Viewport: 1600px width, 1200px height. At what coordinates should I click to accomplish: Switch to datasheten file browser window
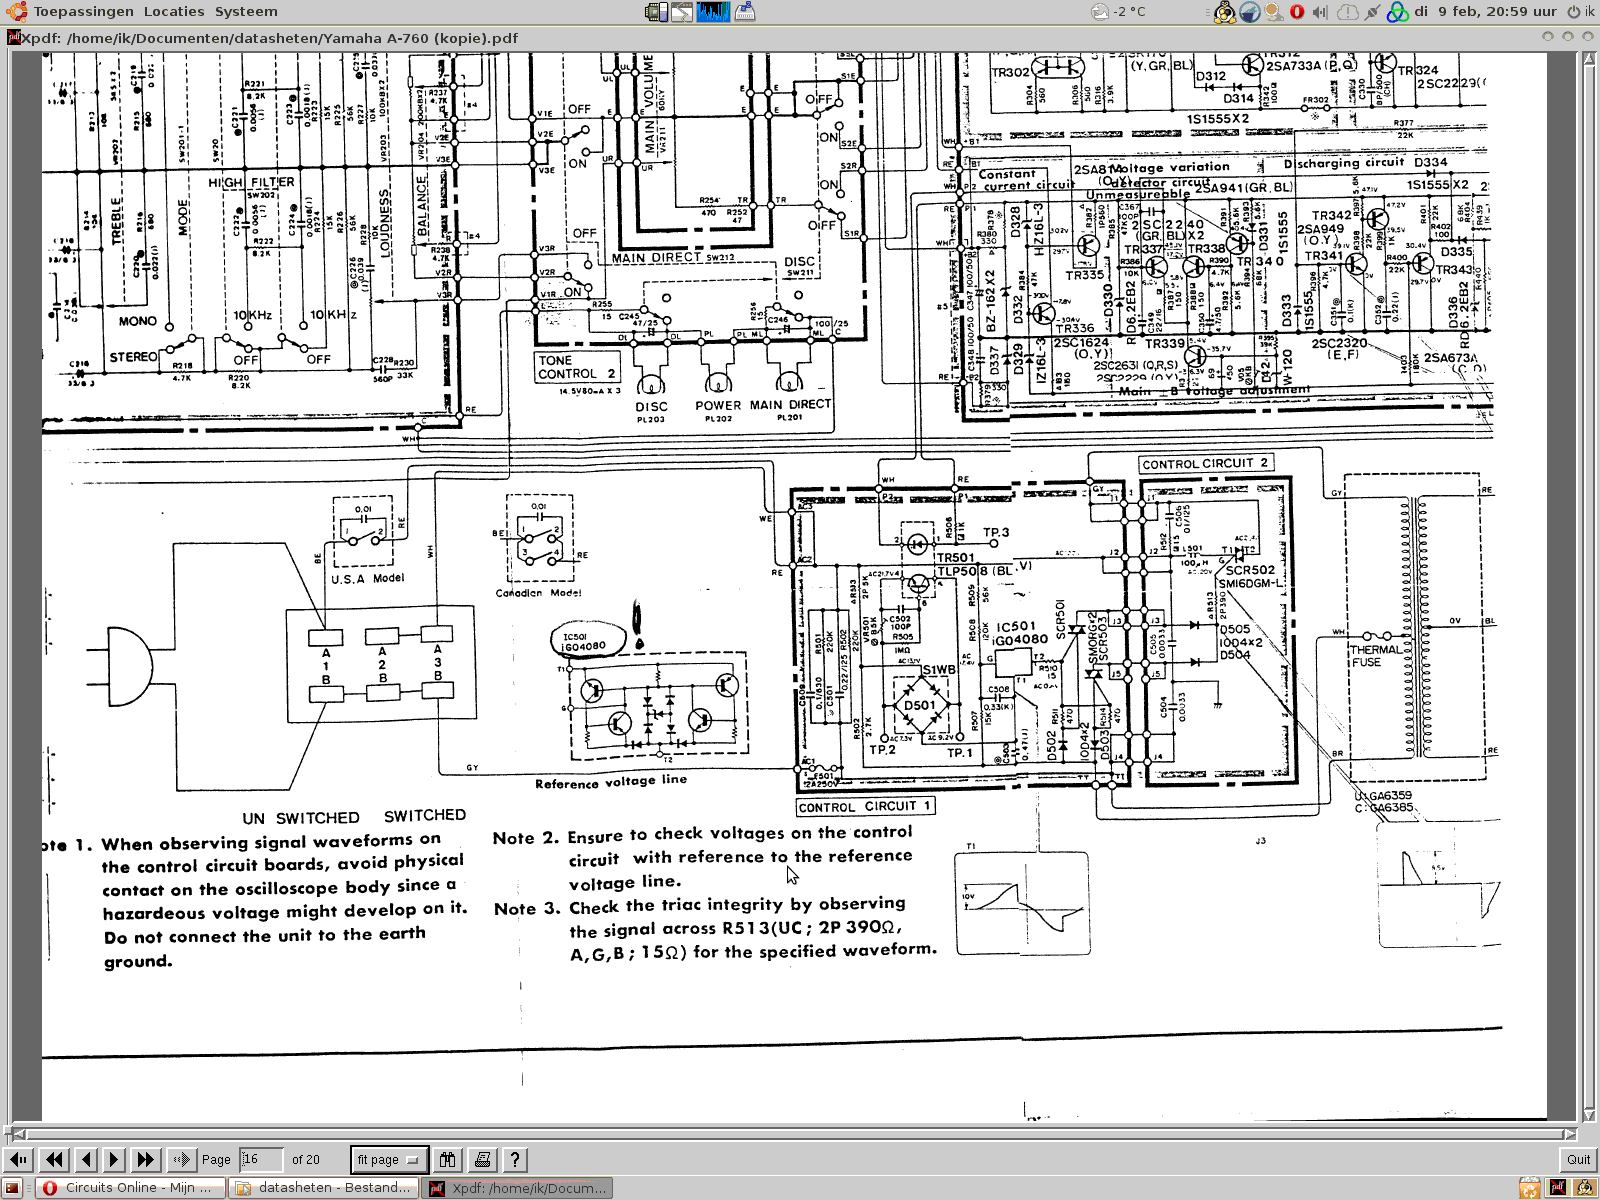(324, 1188)
